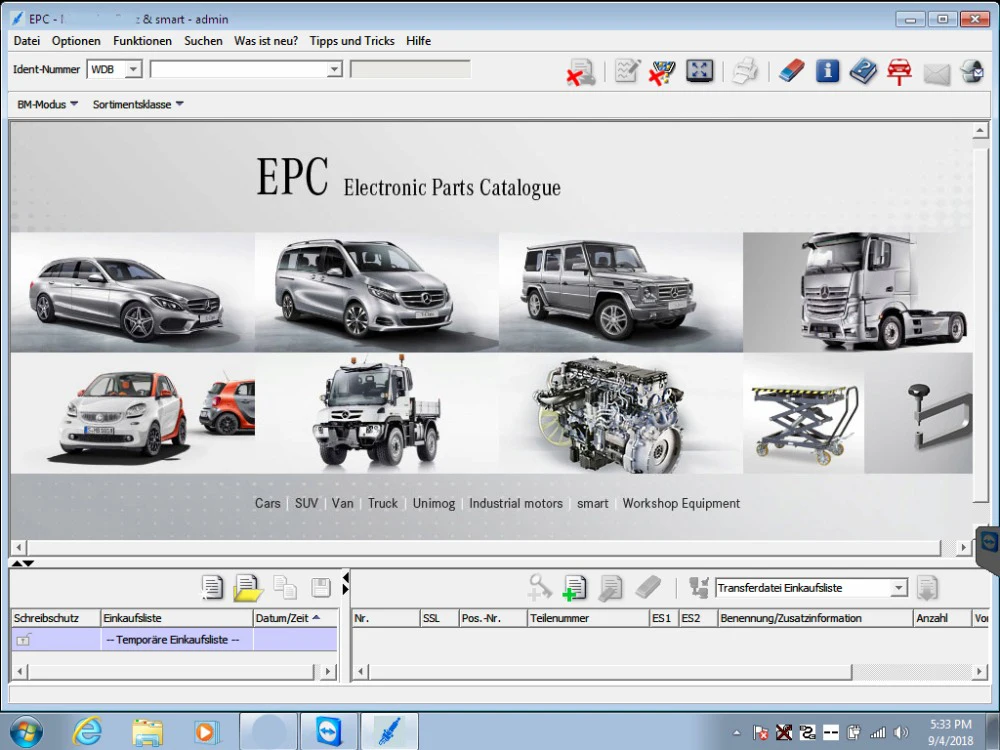Click the transfer network icon beside Transferdatei
Image resolution: width=1000 pixels, height=750 pixels.
point(698,587)
